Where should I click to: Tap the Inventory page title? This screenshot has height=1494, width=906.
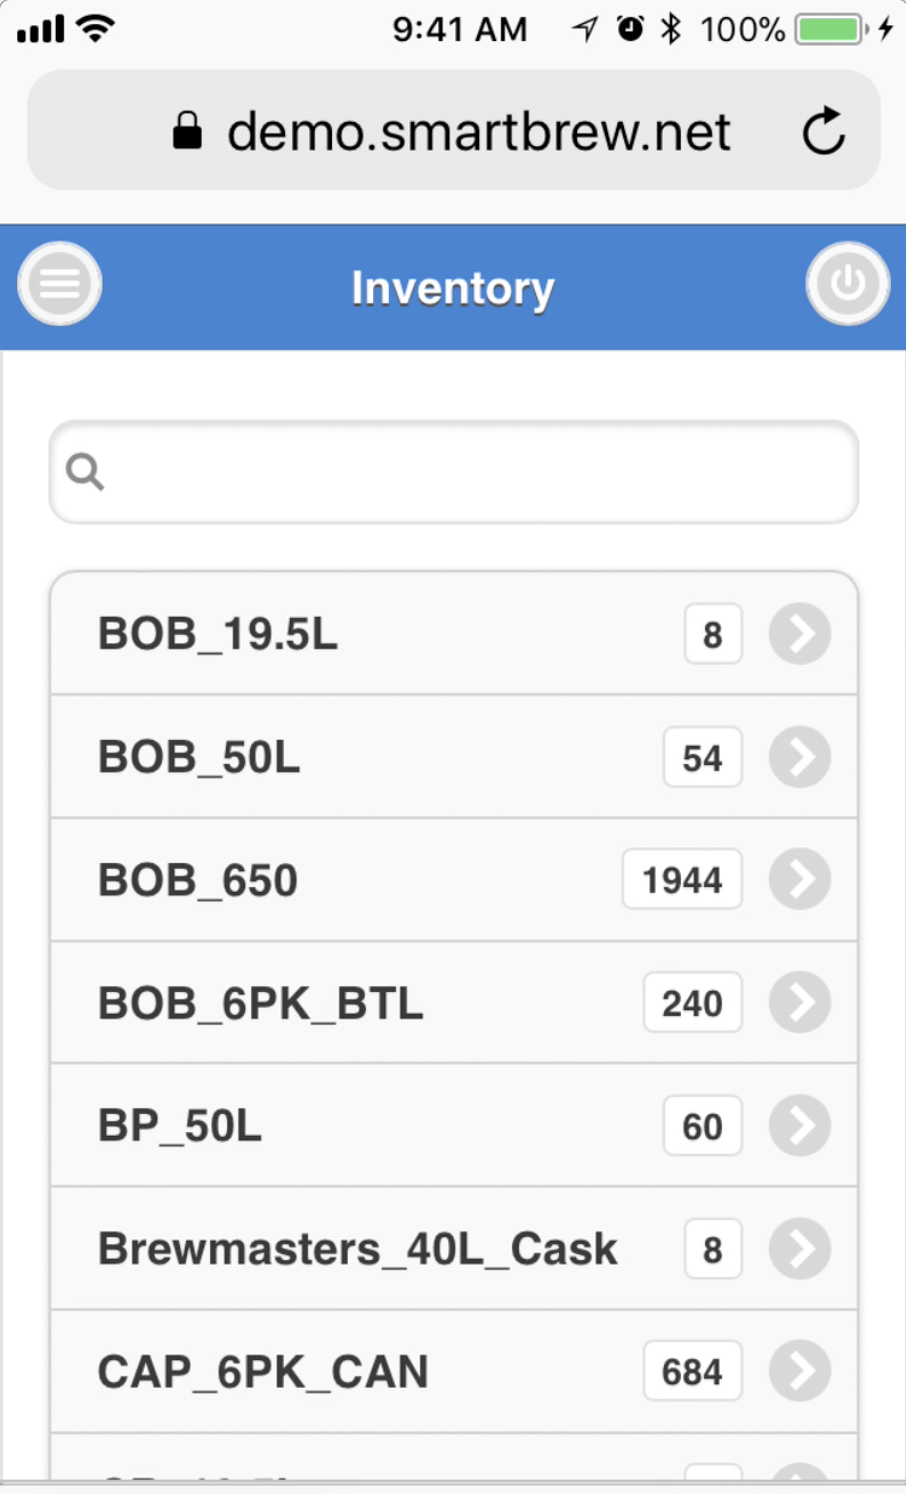point(453,288)
